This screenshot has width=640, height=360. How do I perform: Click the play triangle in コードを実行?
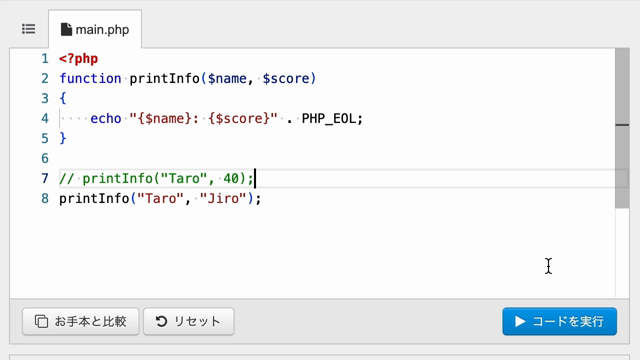[520, 321]
